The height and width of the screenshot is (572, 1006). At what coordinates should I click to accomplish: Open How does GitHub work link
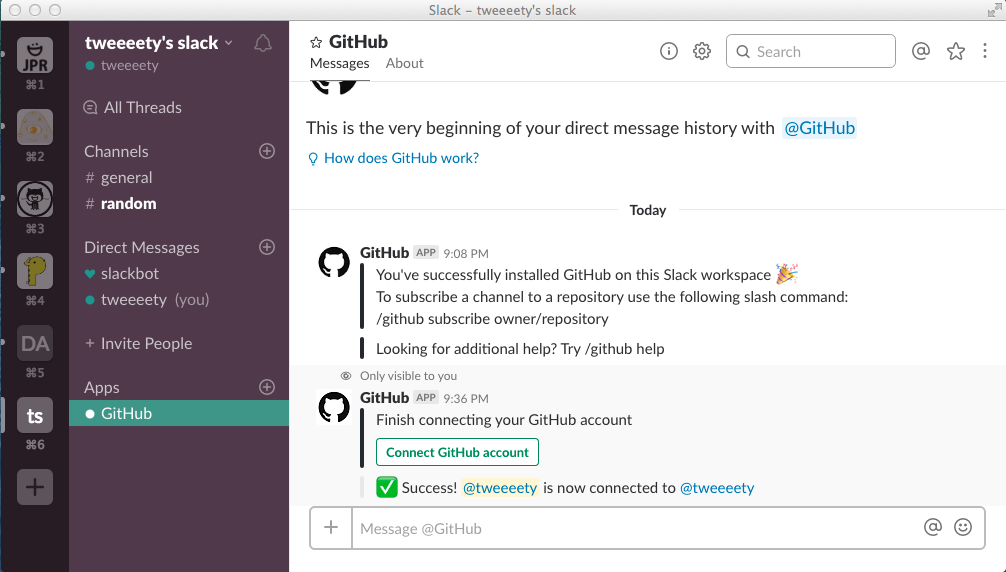click(x=401, y=158)
